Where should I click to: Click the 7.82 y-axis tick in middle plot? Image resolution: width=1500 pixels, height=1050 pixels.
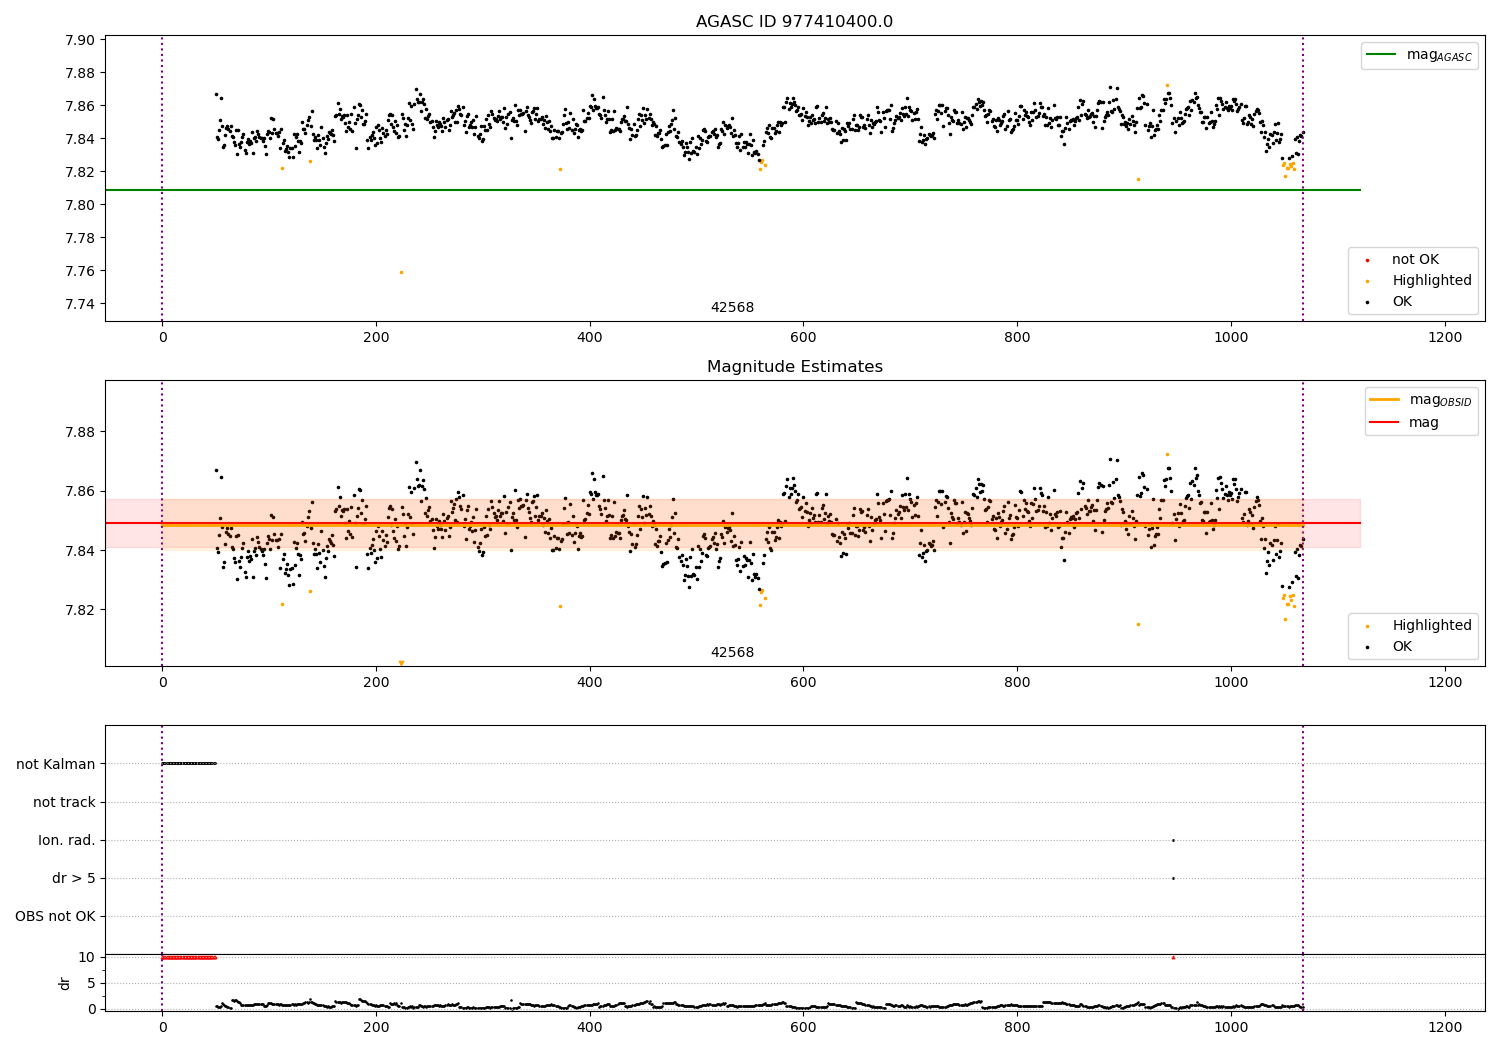(x=80, y=610)
